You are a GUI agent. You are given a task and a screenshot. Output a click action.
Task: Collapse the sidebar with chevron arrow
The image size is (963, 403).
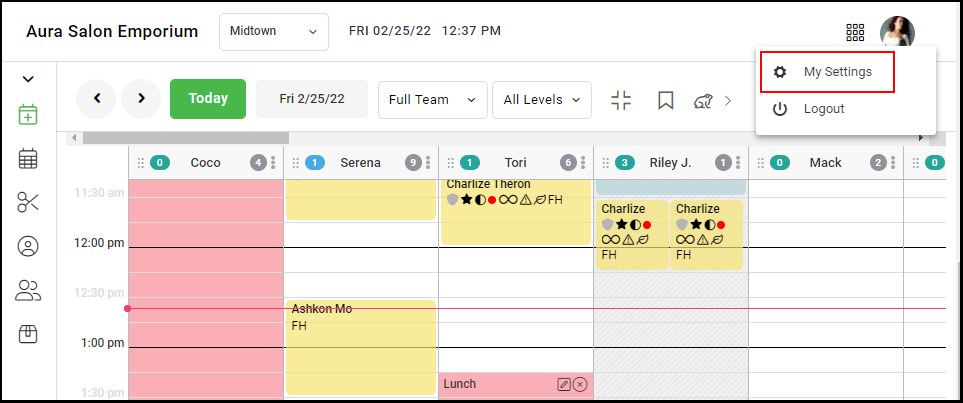click(x=28, y=79)
